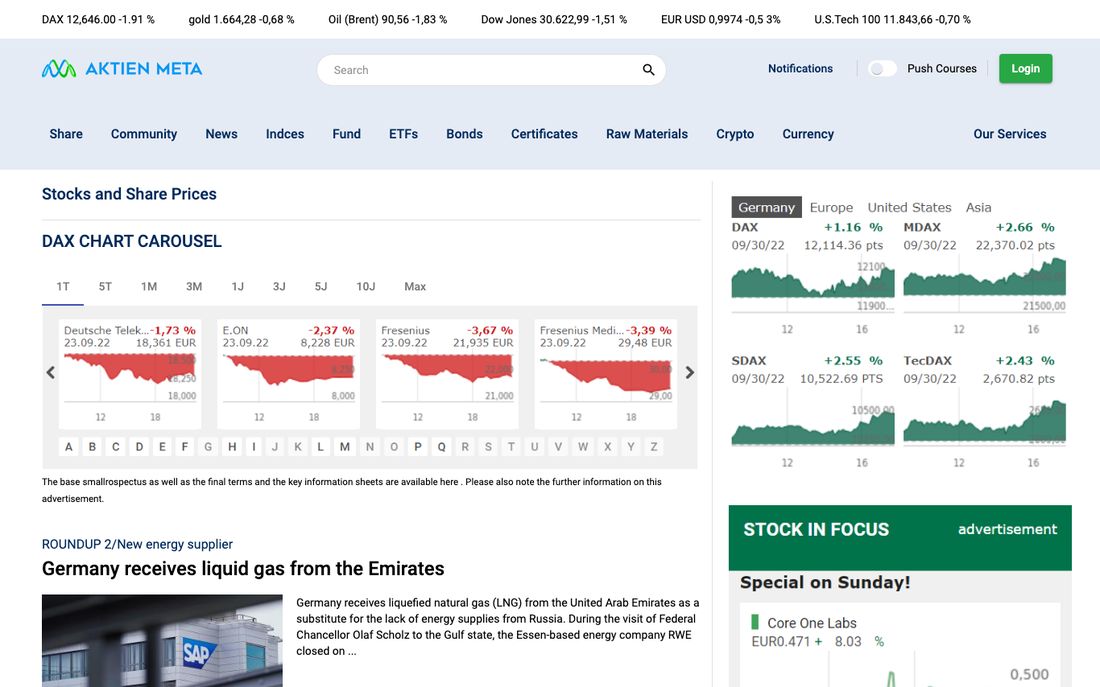
Task: Select the 3M chart period tab
Action: [194, 286]
